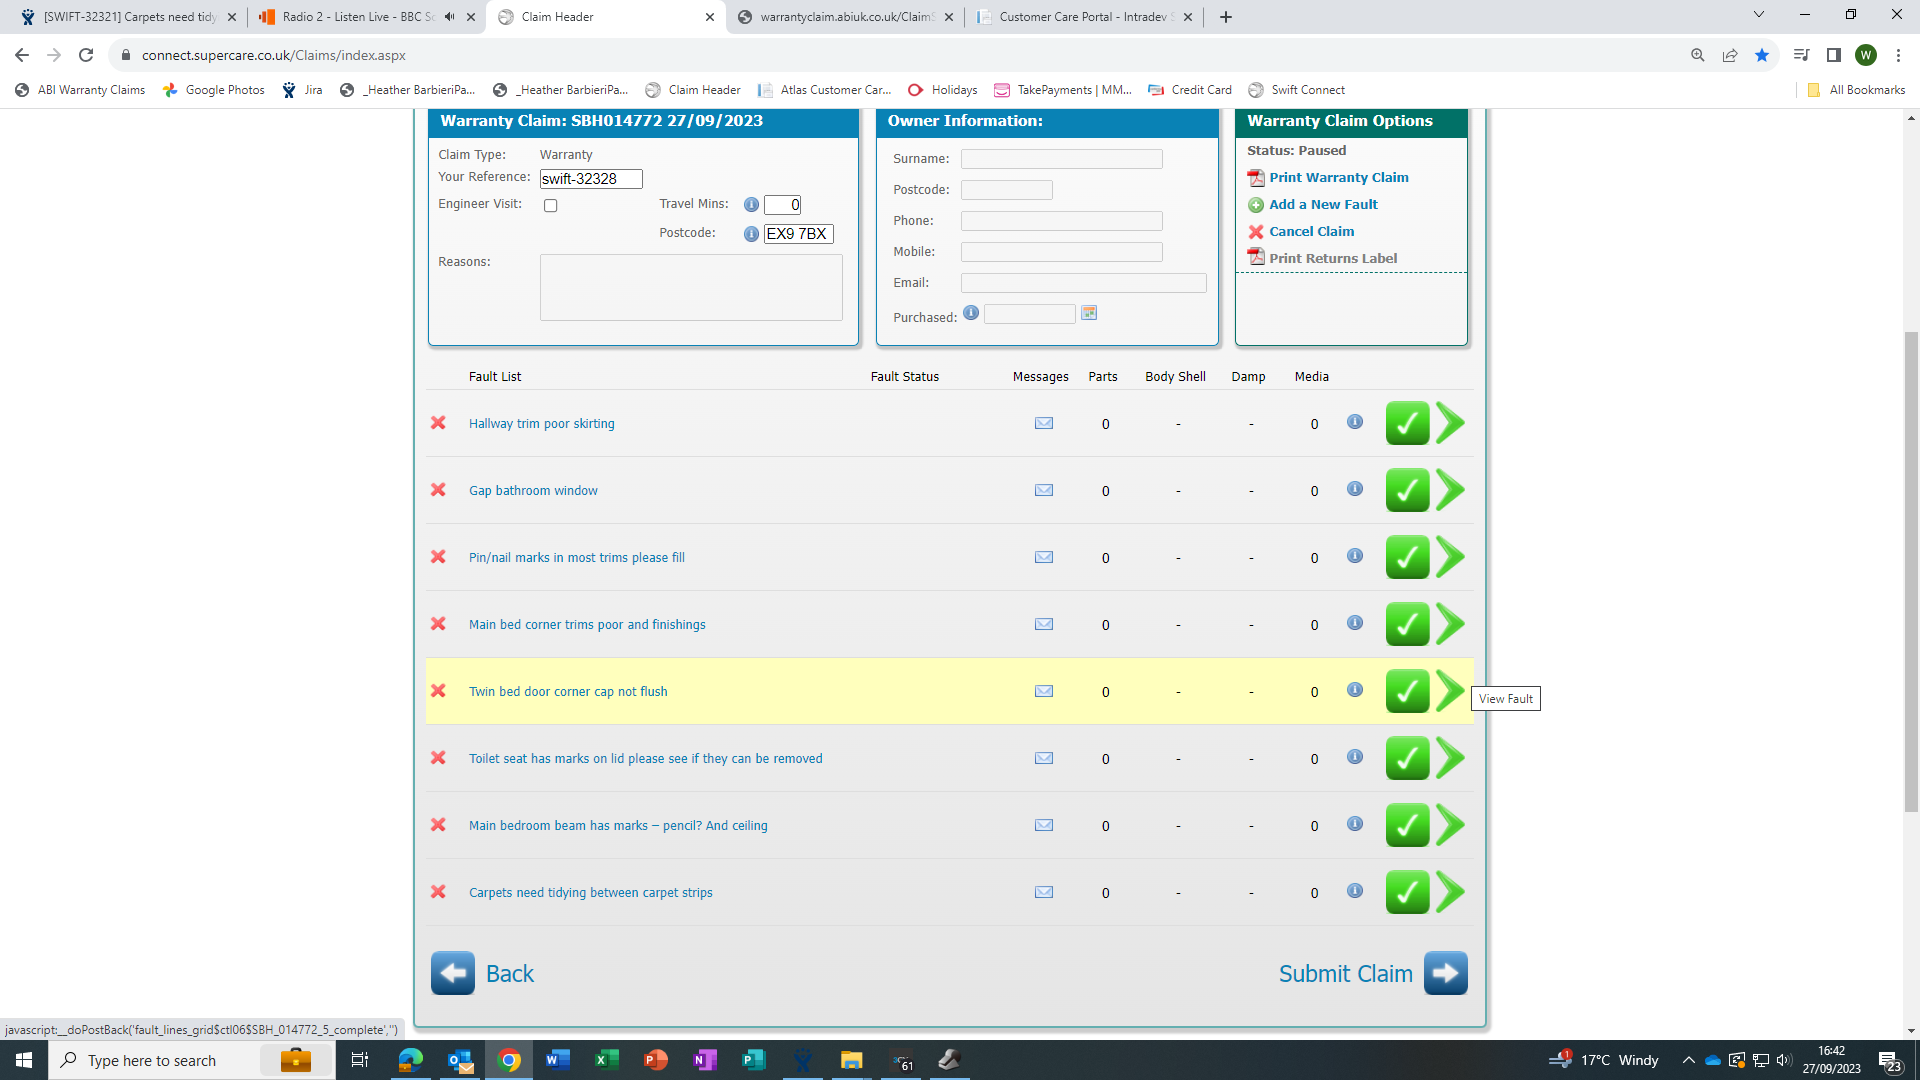Image resolution: width=1920 pixels, height=1080 pixels.
Task: Open Chrome three-dot menu
Action: (1898, 55)
